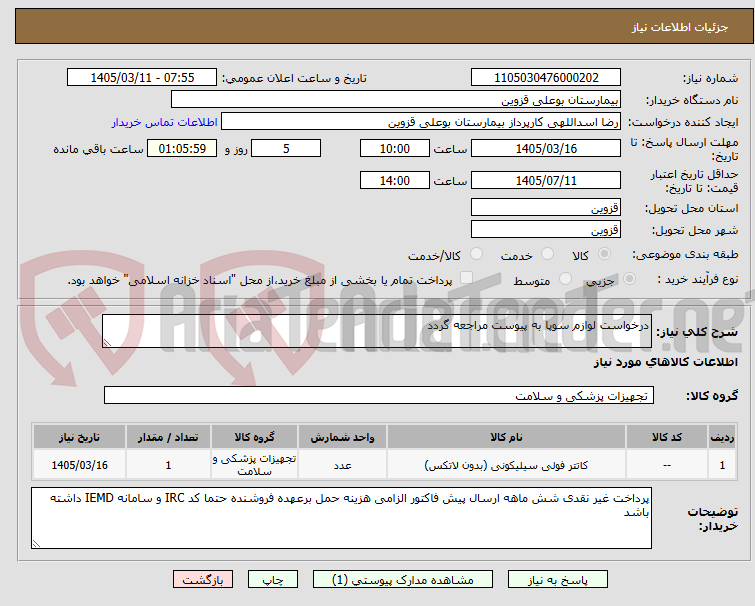Click the 'تاریخ نیاز' column header

point(79,437)
